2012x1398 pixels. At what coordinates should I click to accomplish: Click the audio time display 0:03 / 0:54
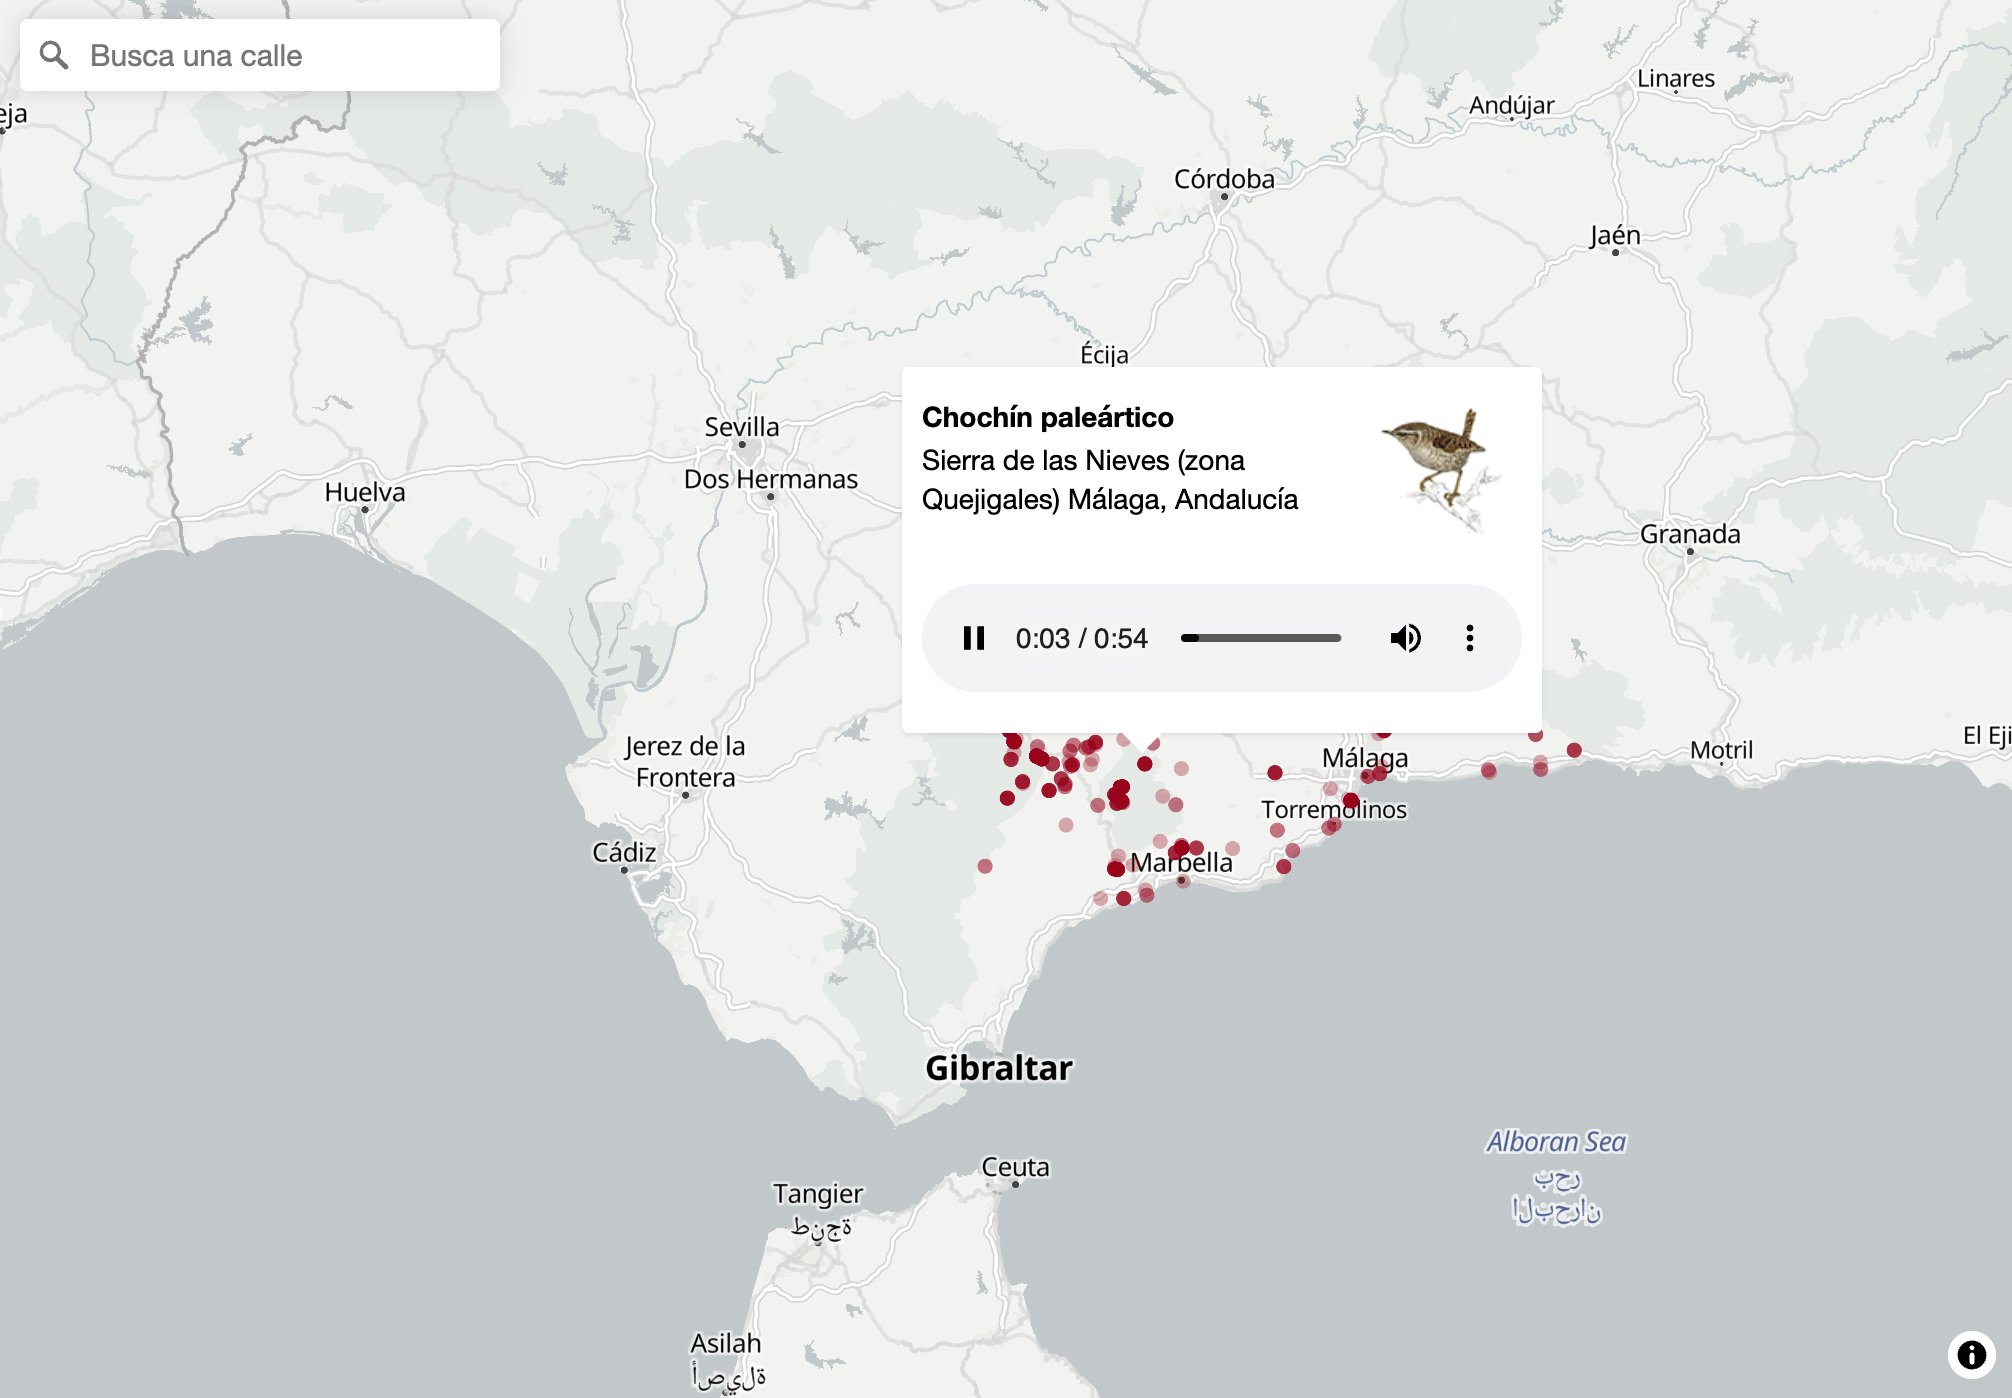[x=1081, y=638]
